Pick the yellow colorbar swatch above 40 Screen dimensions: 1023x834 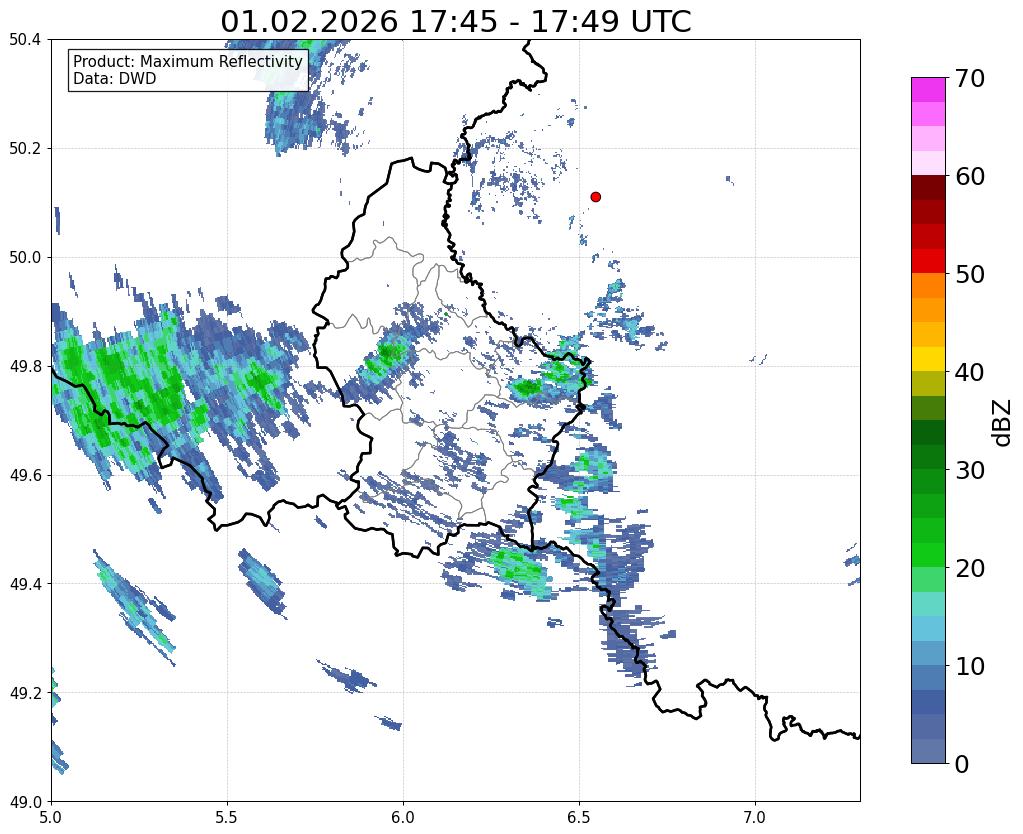928,359
